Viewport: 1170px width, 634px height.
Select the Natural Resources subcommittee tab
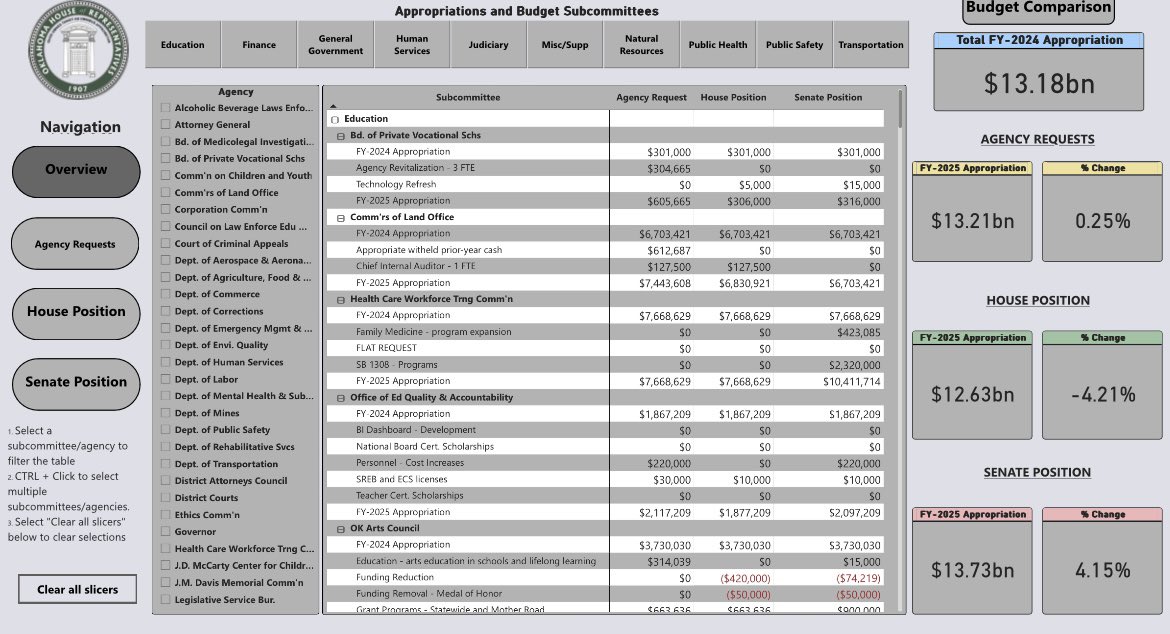(x=642, y=45)
